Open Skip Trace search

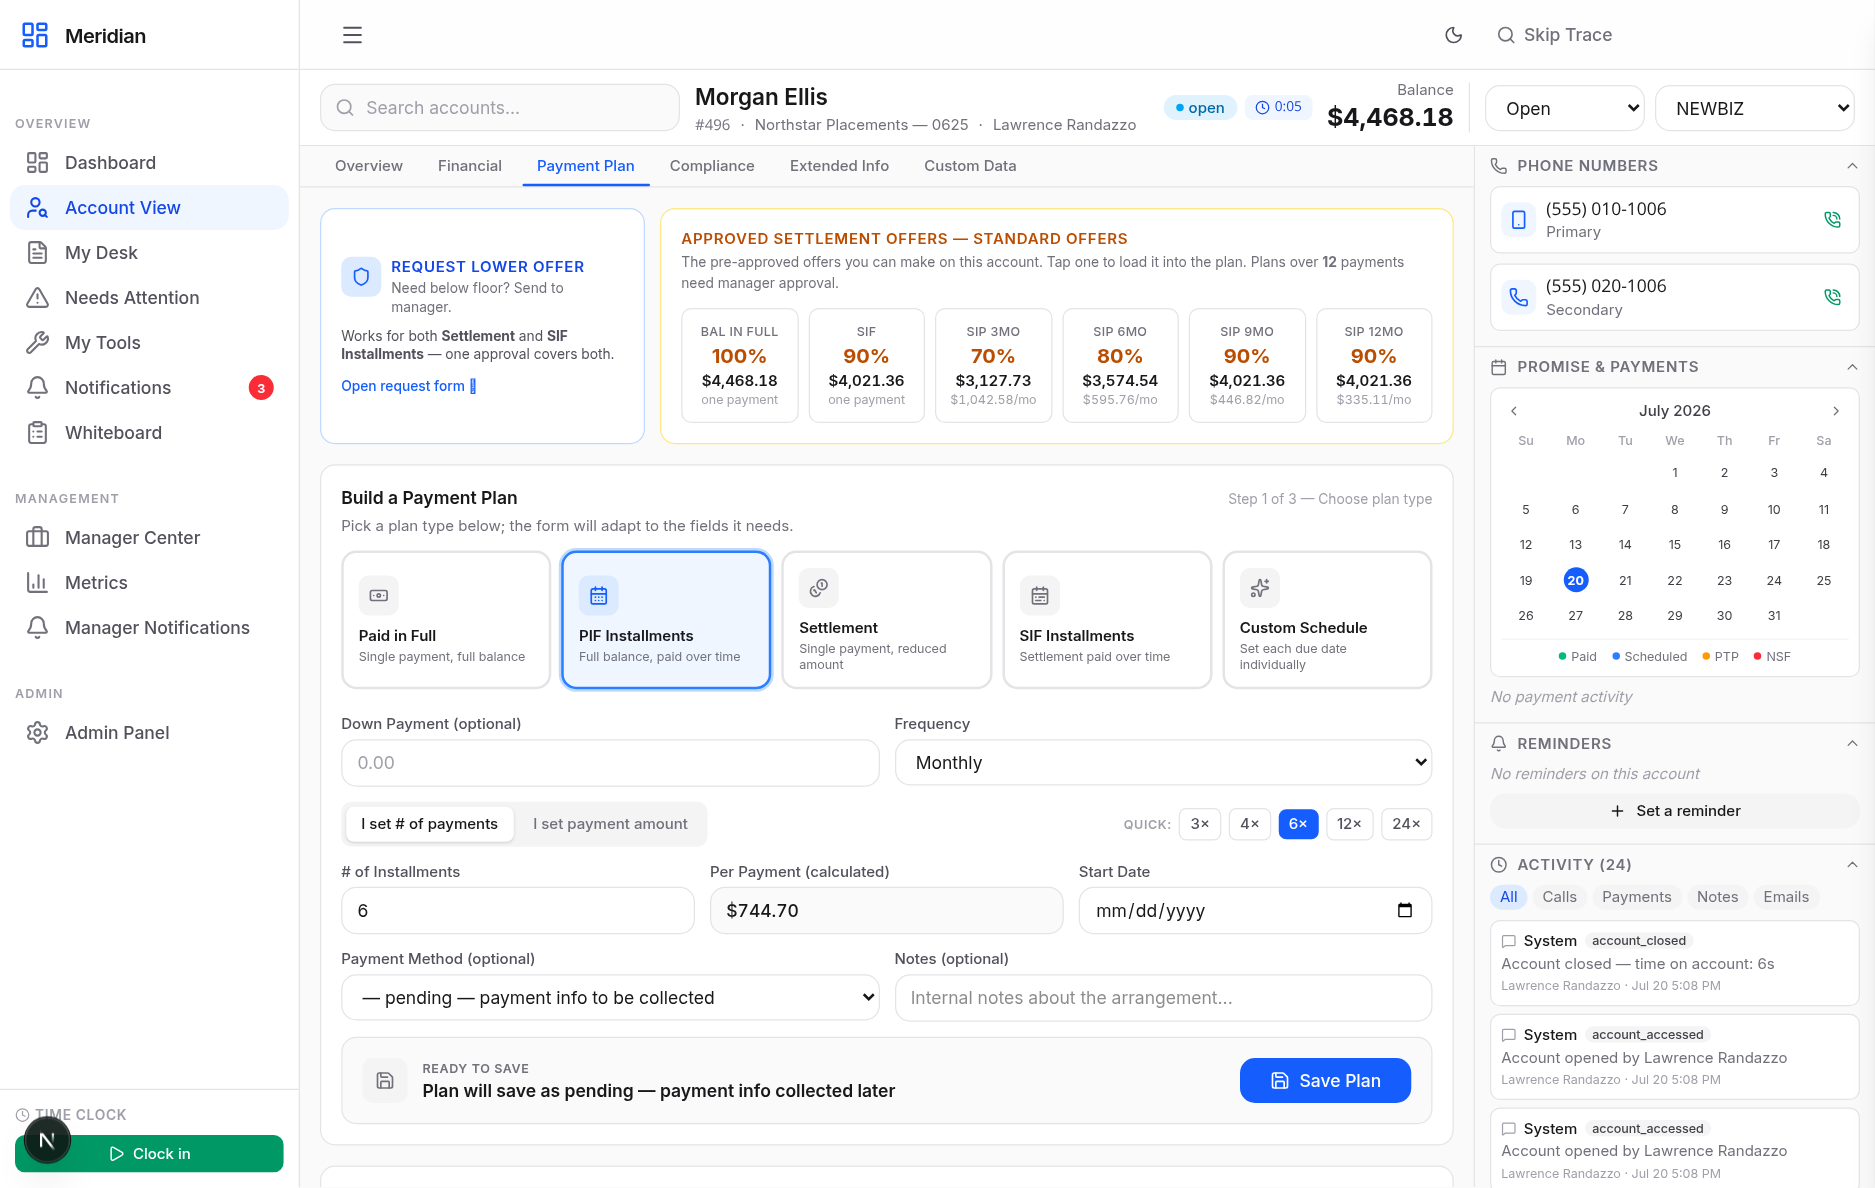[x=1555, y=35]
